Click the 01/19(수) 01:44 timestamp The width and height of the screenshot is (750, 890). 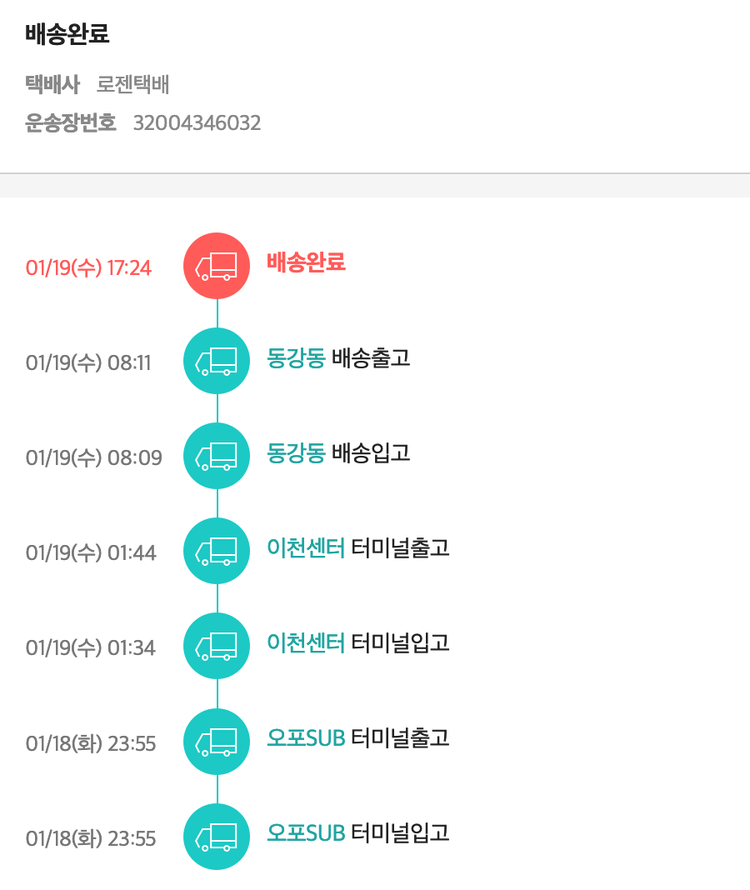pos(91,553)
